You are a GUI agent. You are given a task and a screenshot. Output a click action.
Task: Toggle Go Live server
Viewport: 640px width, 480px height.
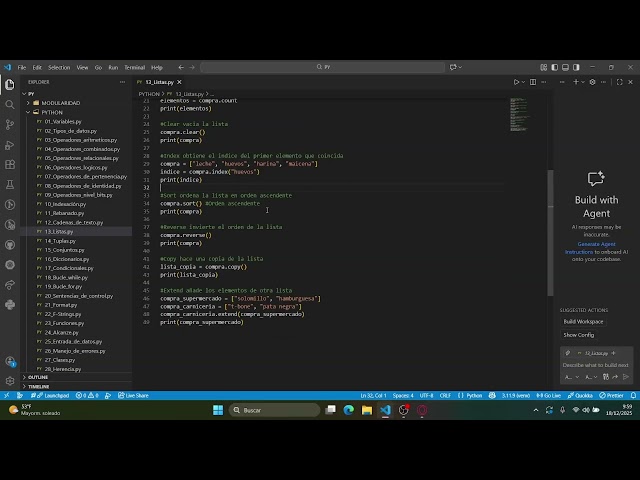(x=548, y=396)
